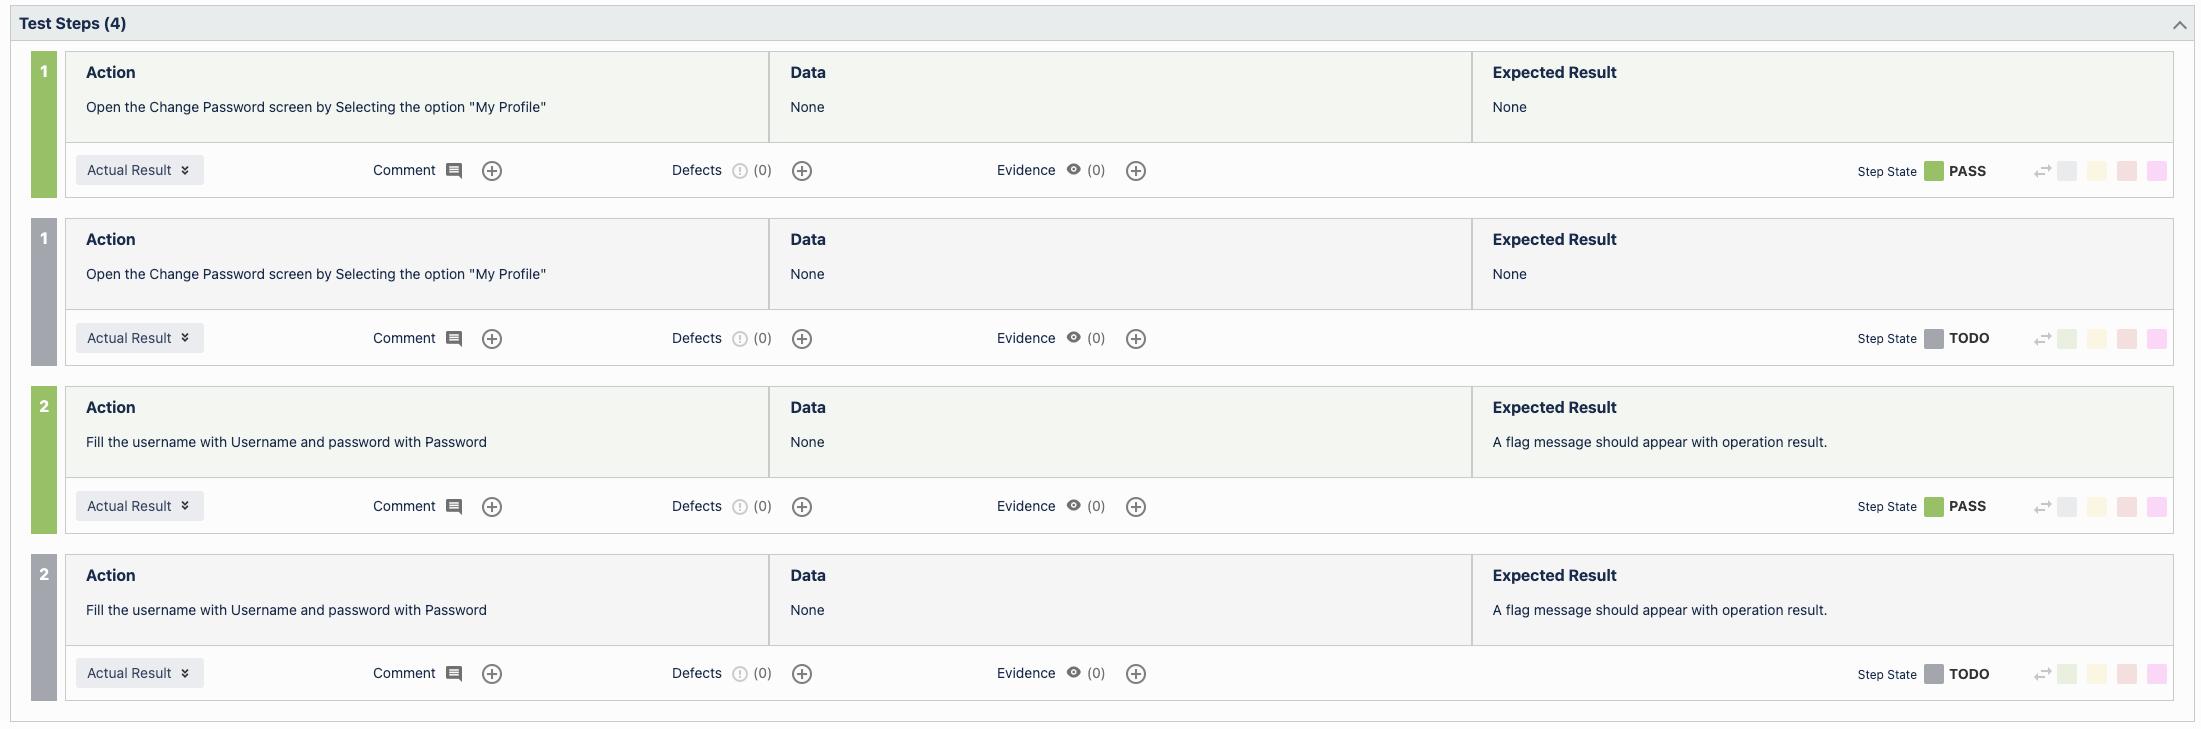Add a comment on step 2 marked TODO
Image resolution: width=2201 pixels, height=729 pixels.
click(x=492, y=674)
